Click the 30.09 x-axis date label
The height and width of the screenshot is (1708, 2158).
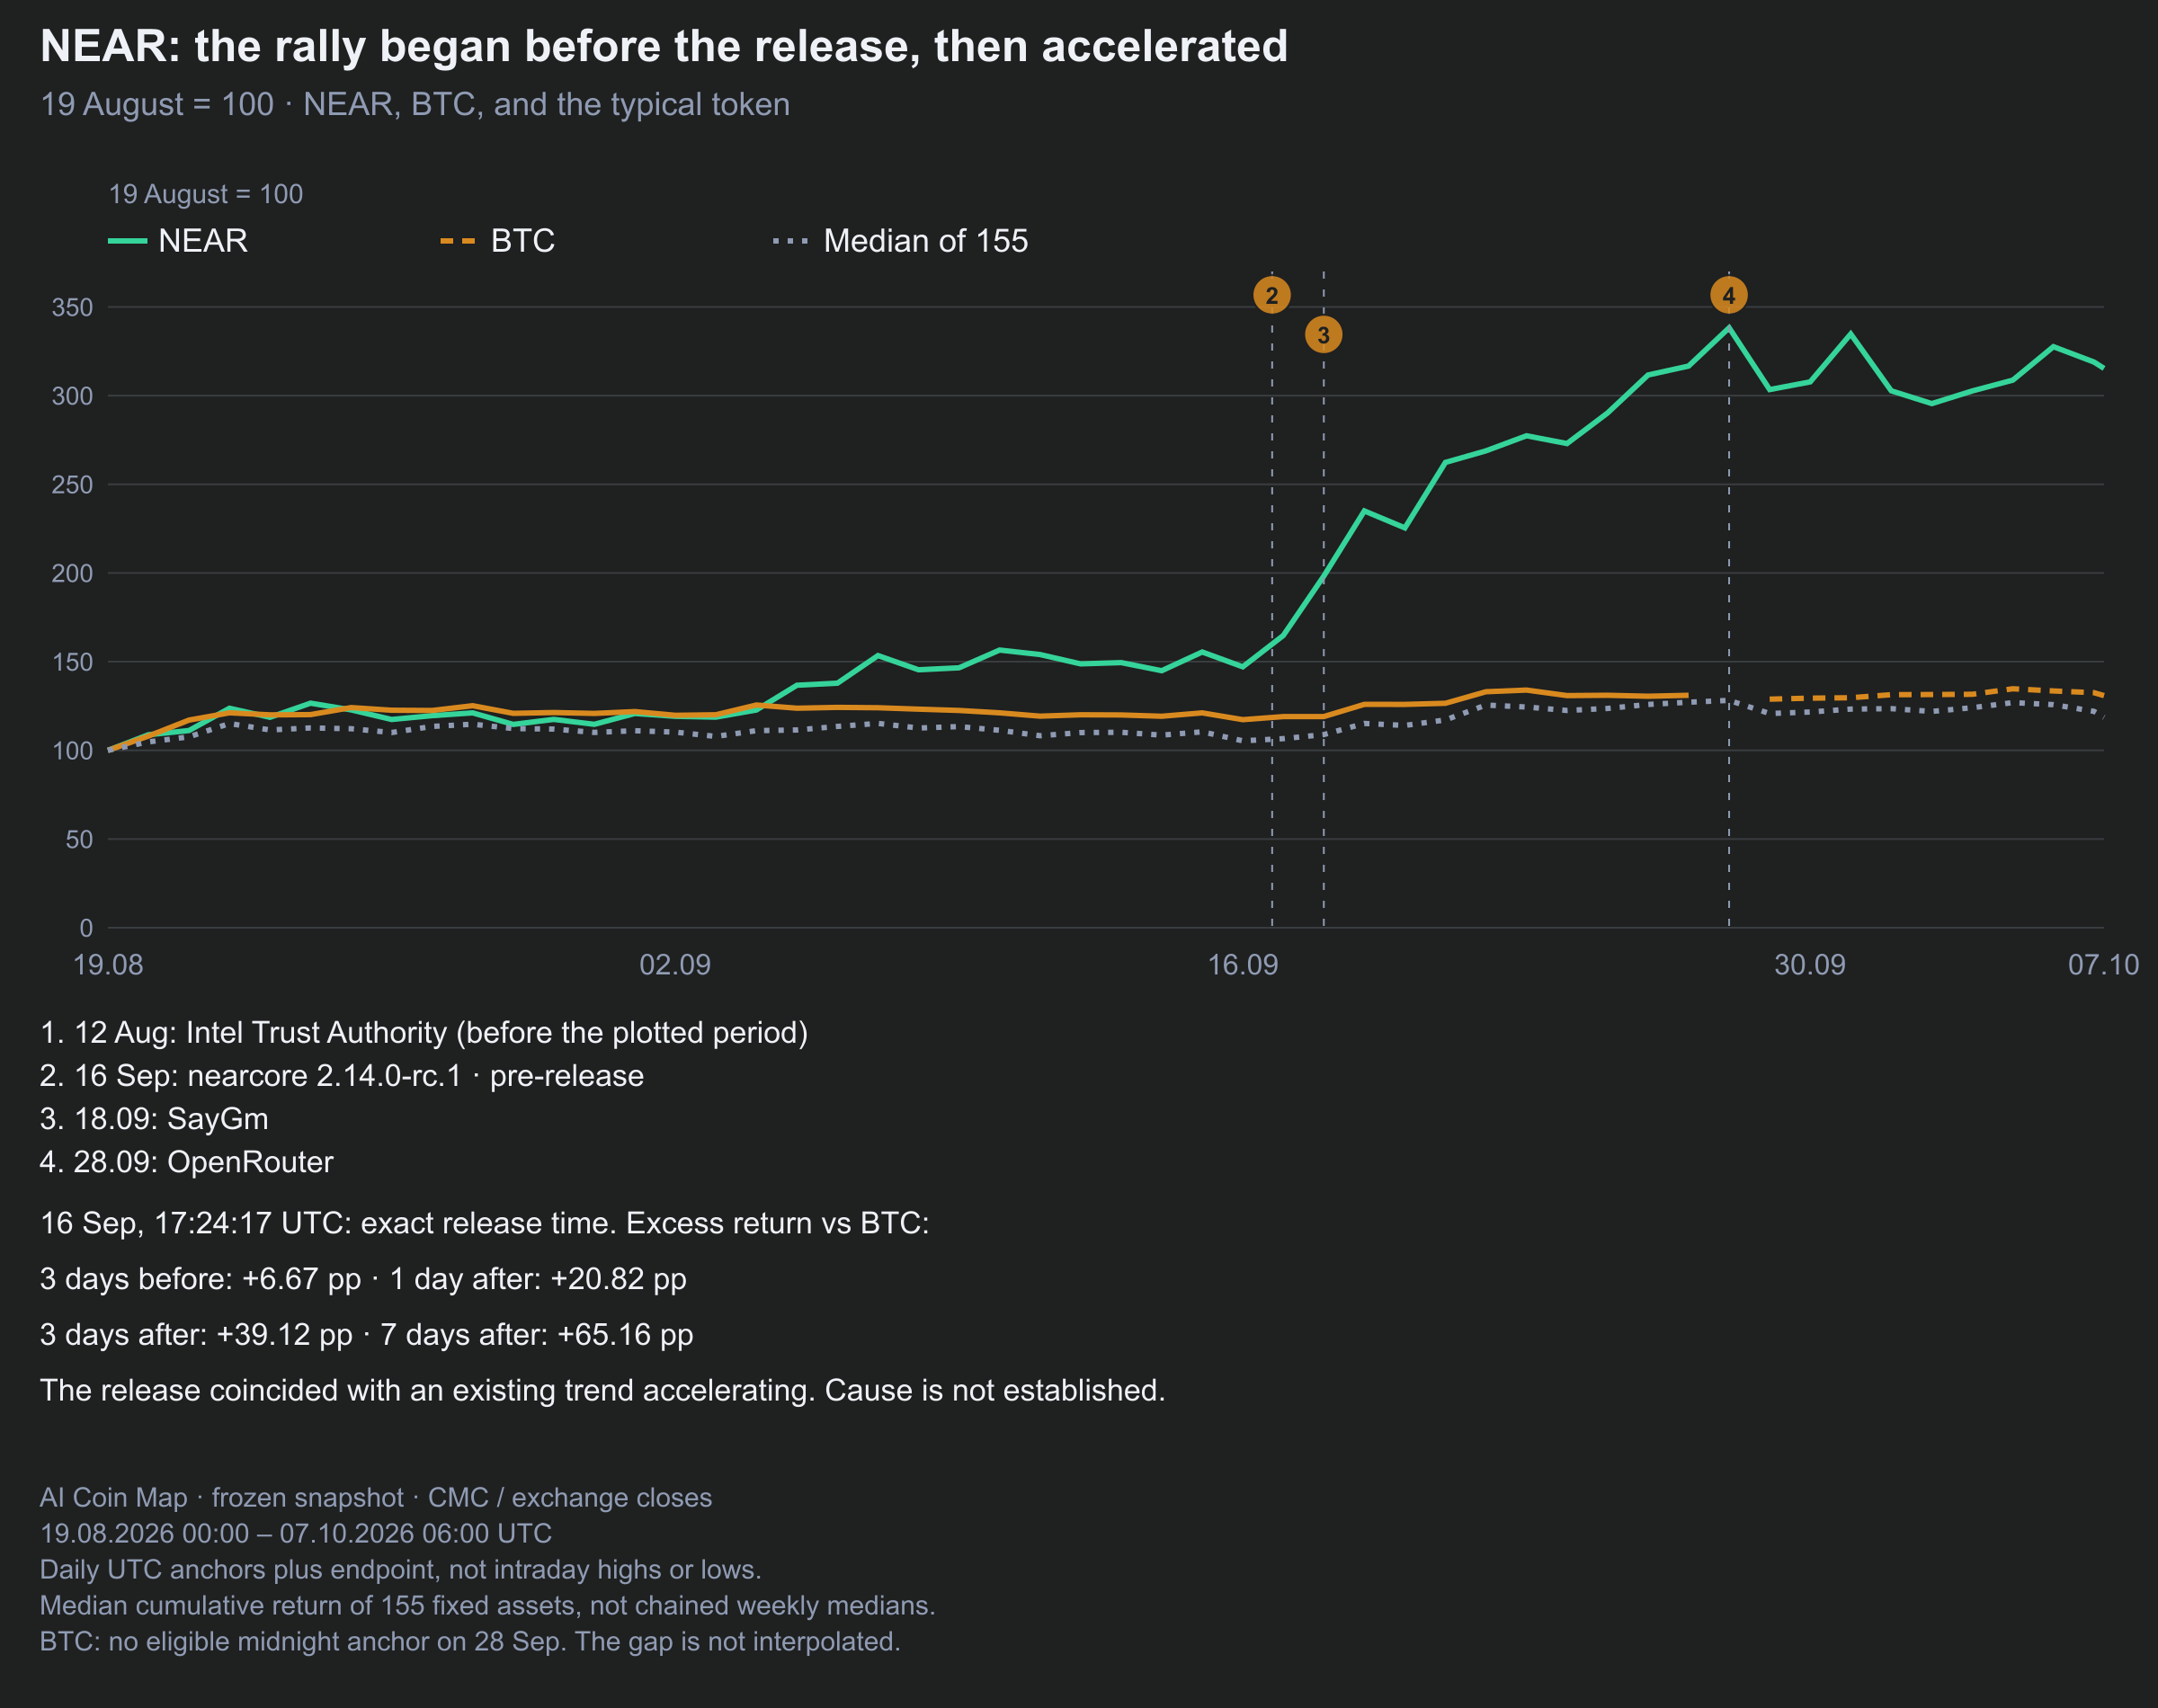tap(1810, 964)
